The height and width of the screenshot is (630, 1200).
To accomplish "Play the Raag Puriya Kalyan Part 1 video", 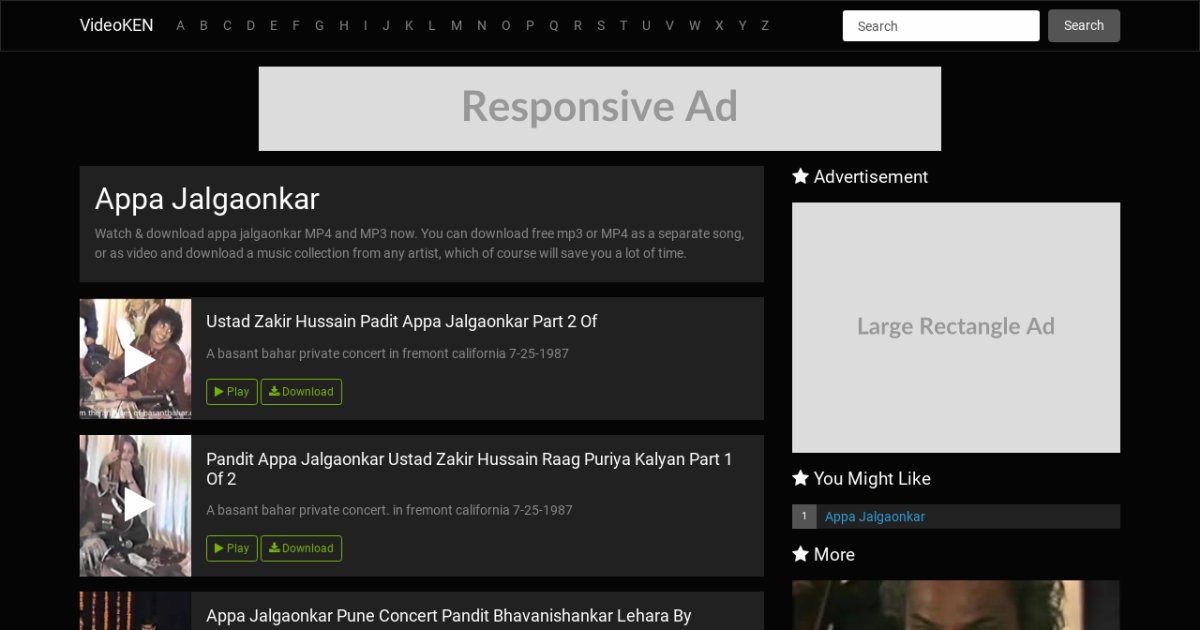I will (232, 548).
